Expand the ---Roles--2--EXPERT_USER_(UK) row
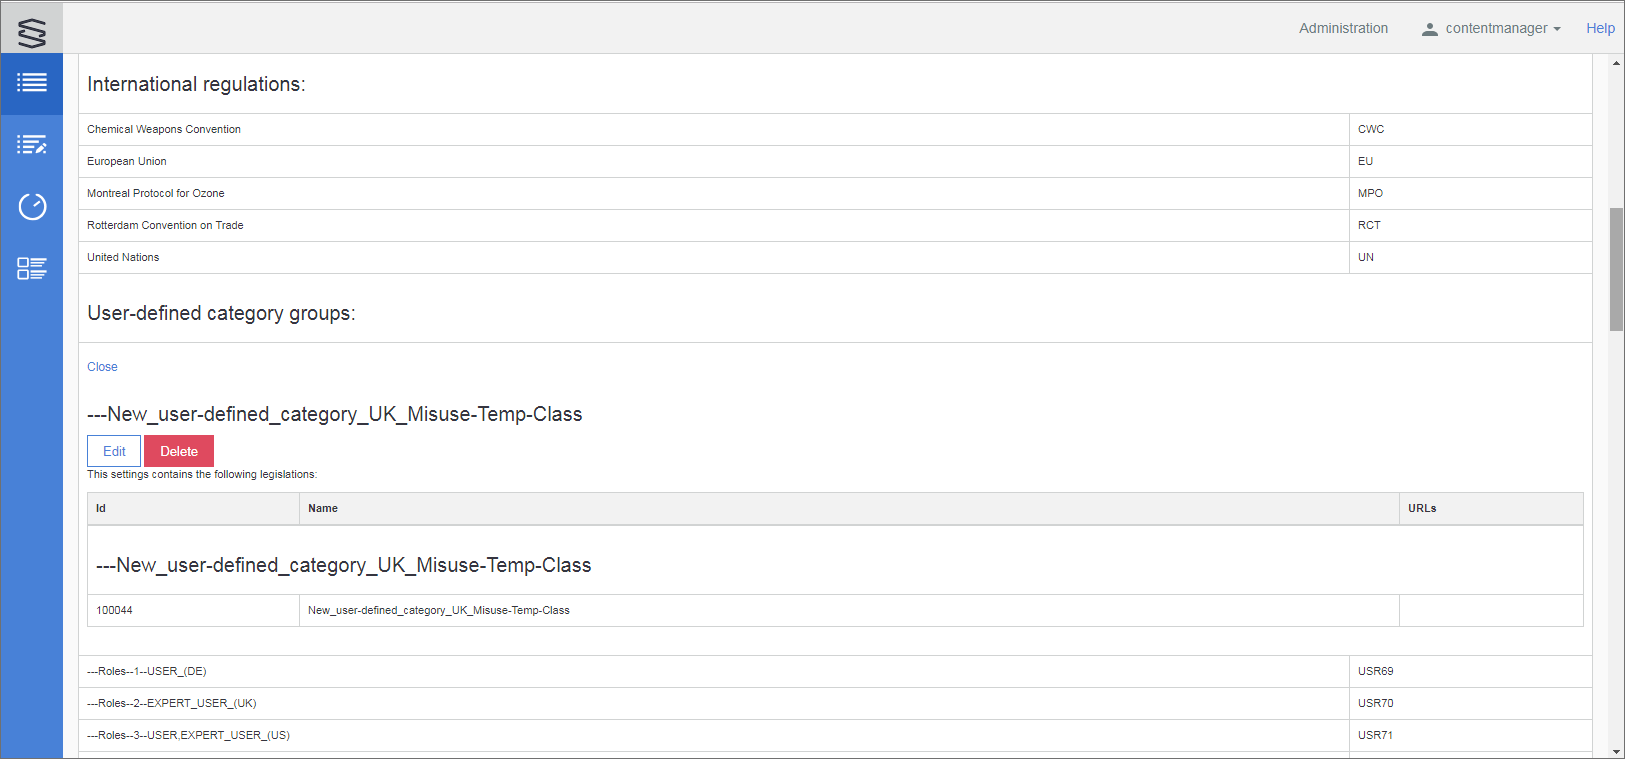The height and width of the screenshot is (759, 1625). 172,703
